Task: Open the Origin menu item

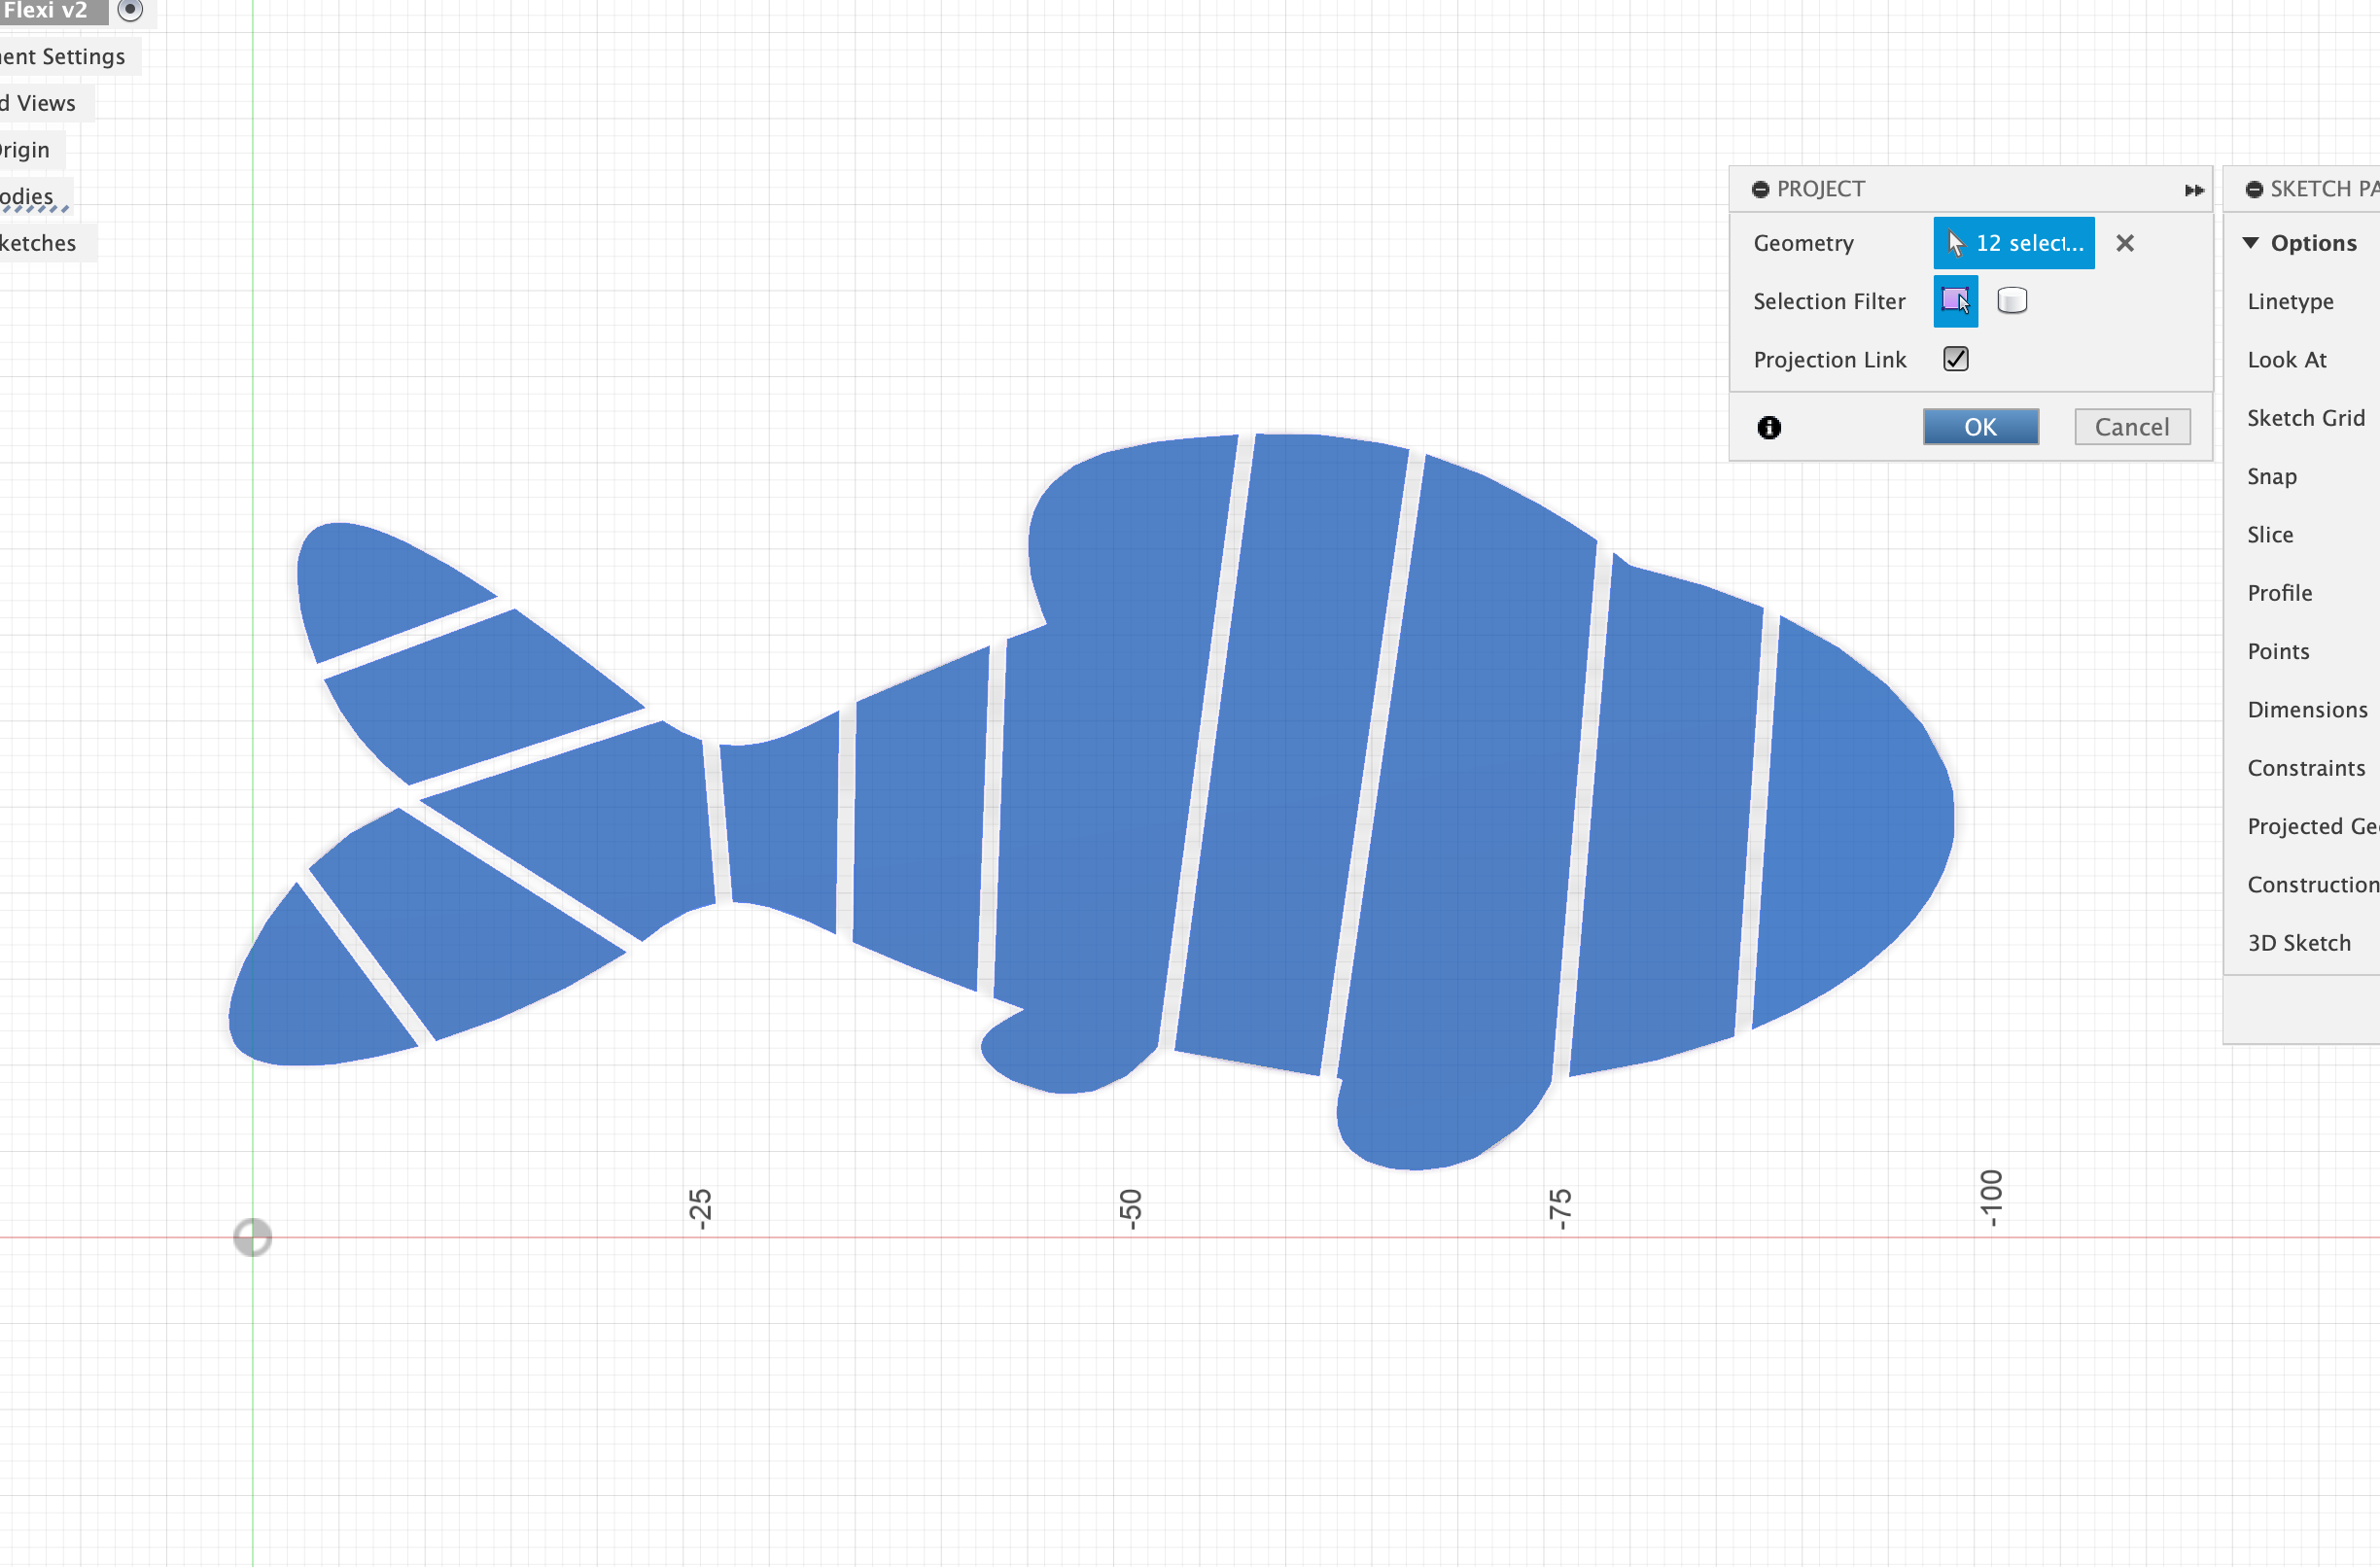Action: pos(24,149)
